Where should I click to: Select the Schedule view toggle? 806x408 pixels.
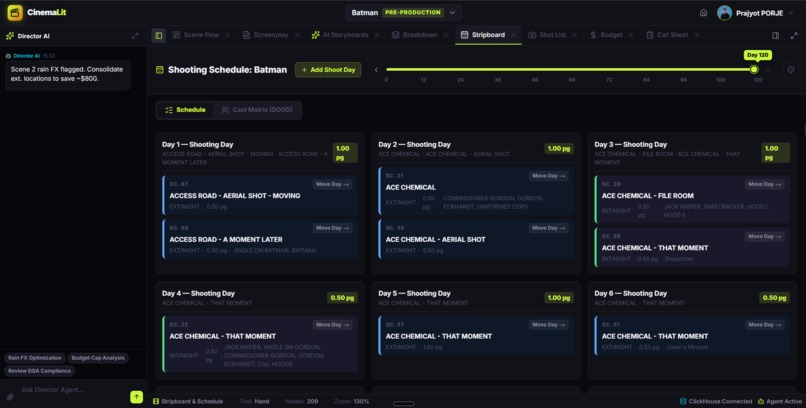point(185,110)
